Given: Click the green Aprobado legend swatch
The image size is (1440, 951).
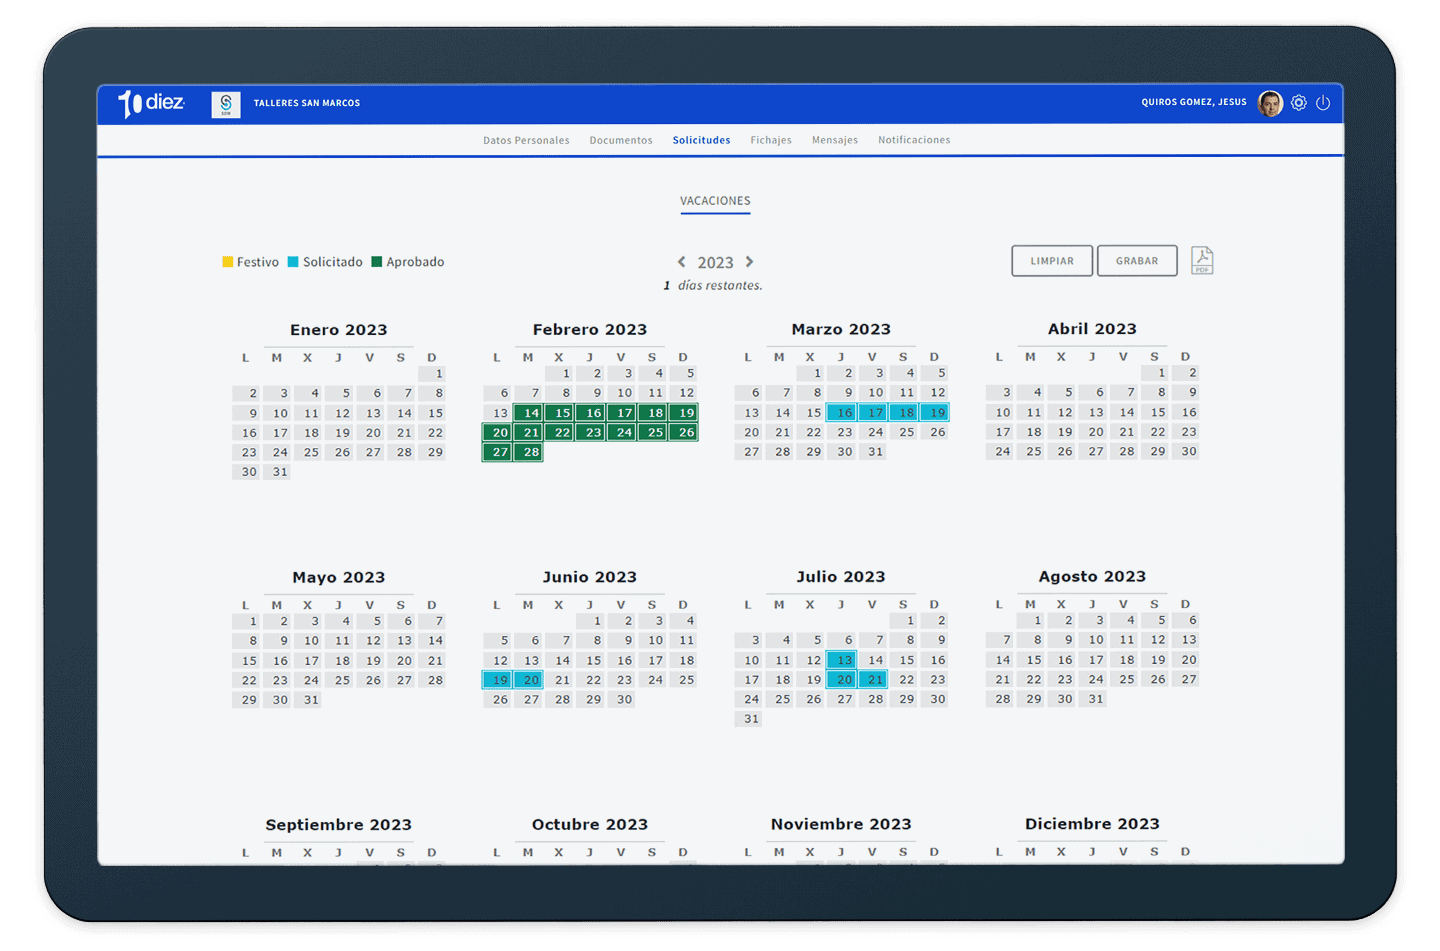Looking at the screenshot, I should (x=377, y=262).
